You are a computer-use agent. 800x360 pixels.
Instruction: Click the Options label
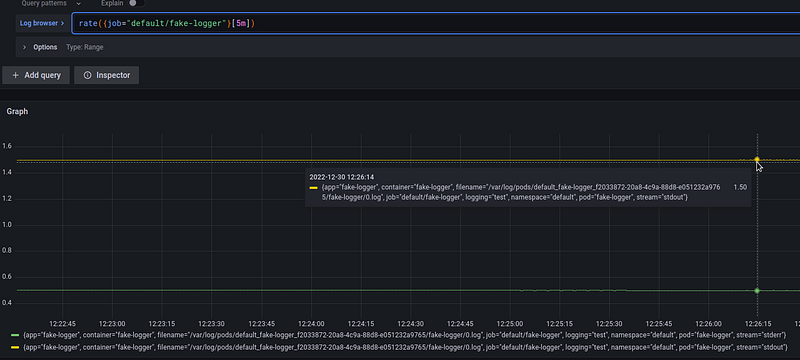coord(45,47)
